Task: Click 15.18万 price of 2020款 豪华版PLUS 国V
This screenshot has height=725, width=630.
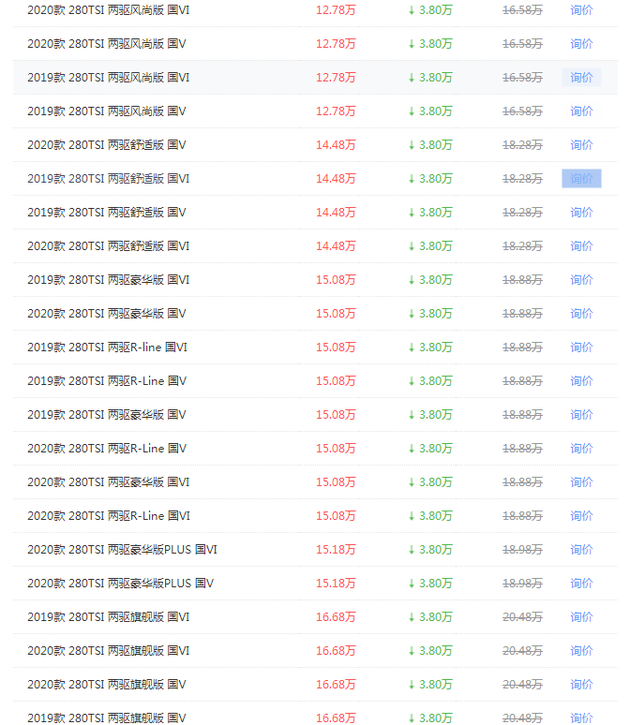Action: click(x=335, y=583)
